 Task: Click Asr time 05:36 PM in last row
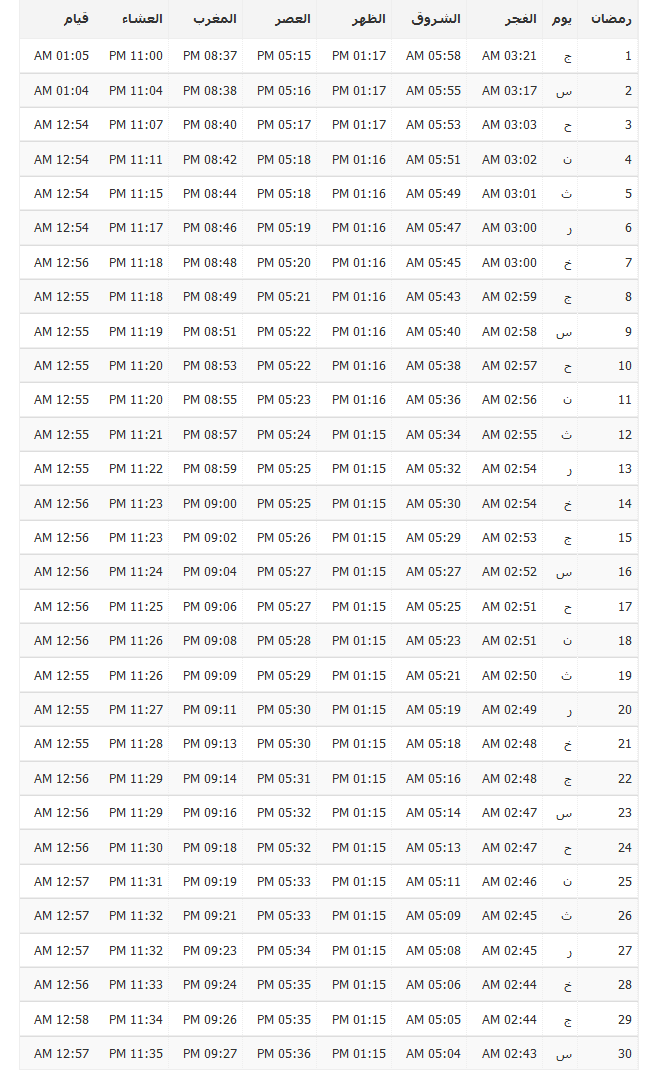pyautogui.click(x=284, y=1054)
